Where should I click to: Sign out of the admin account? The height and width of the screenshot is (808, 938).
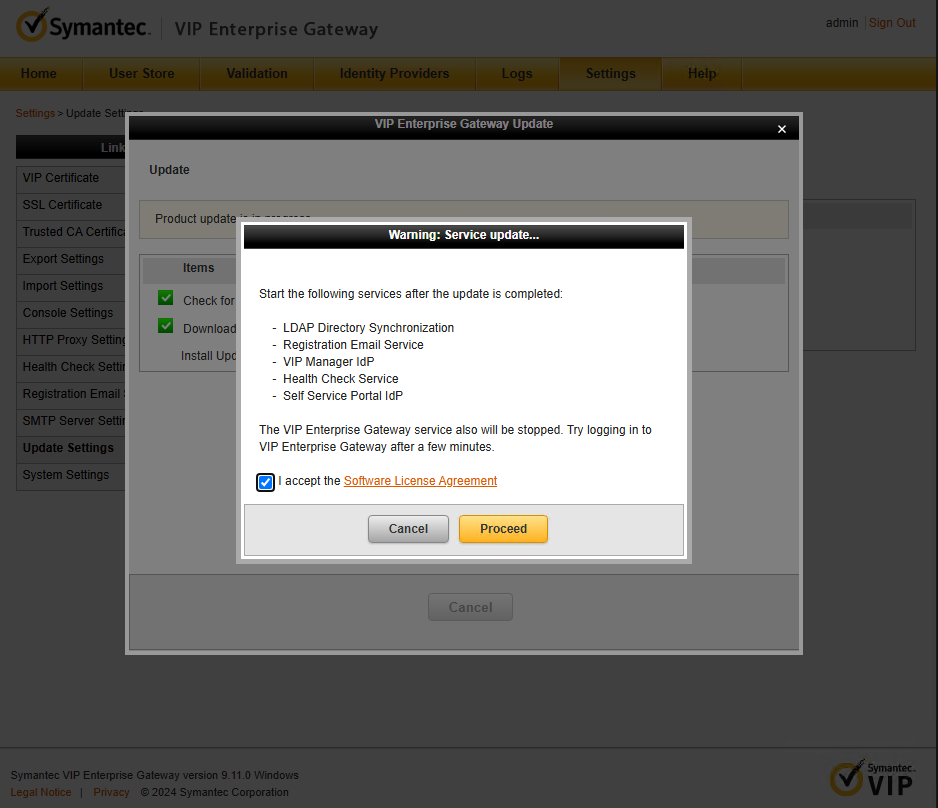pyautogui.click(x=892, y=23)
